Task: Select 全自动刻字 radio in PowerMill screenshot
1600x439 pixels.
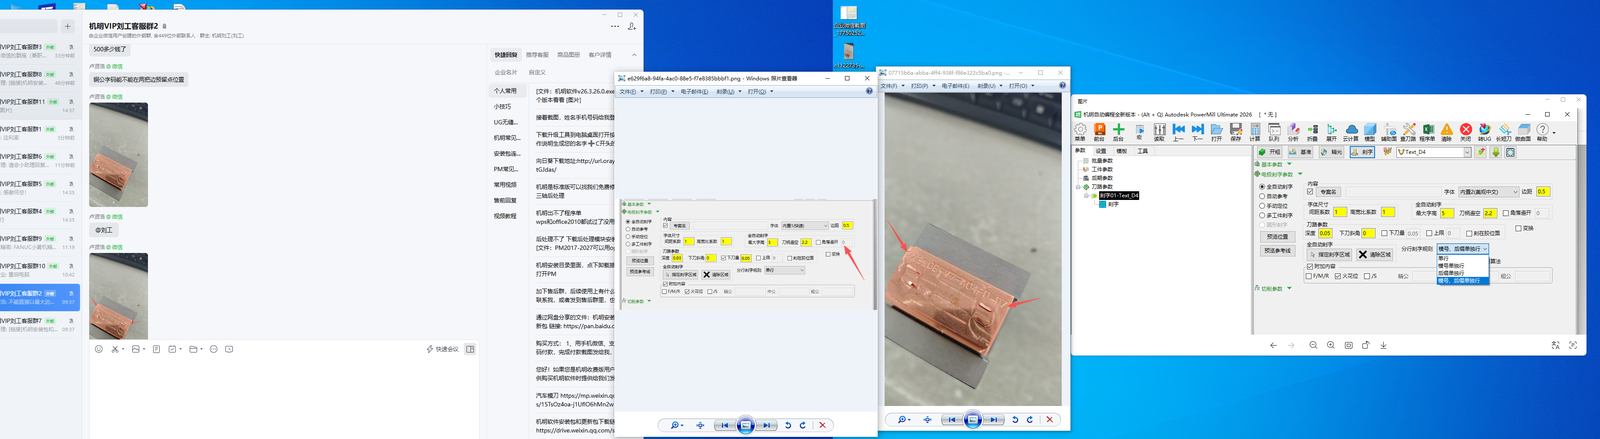Action: point(1262,187)
